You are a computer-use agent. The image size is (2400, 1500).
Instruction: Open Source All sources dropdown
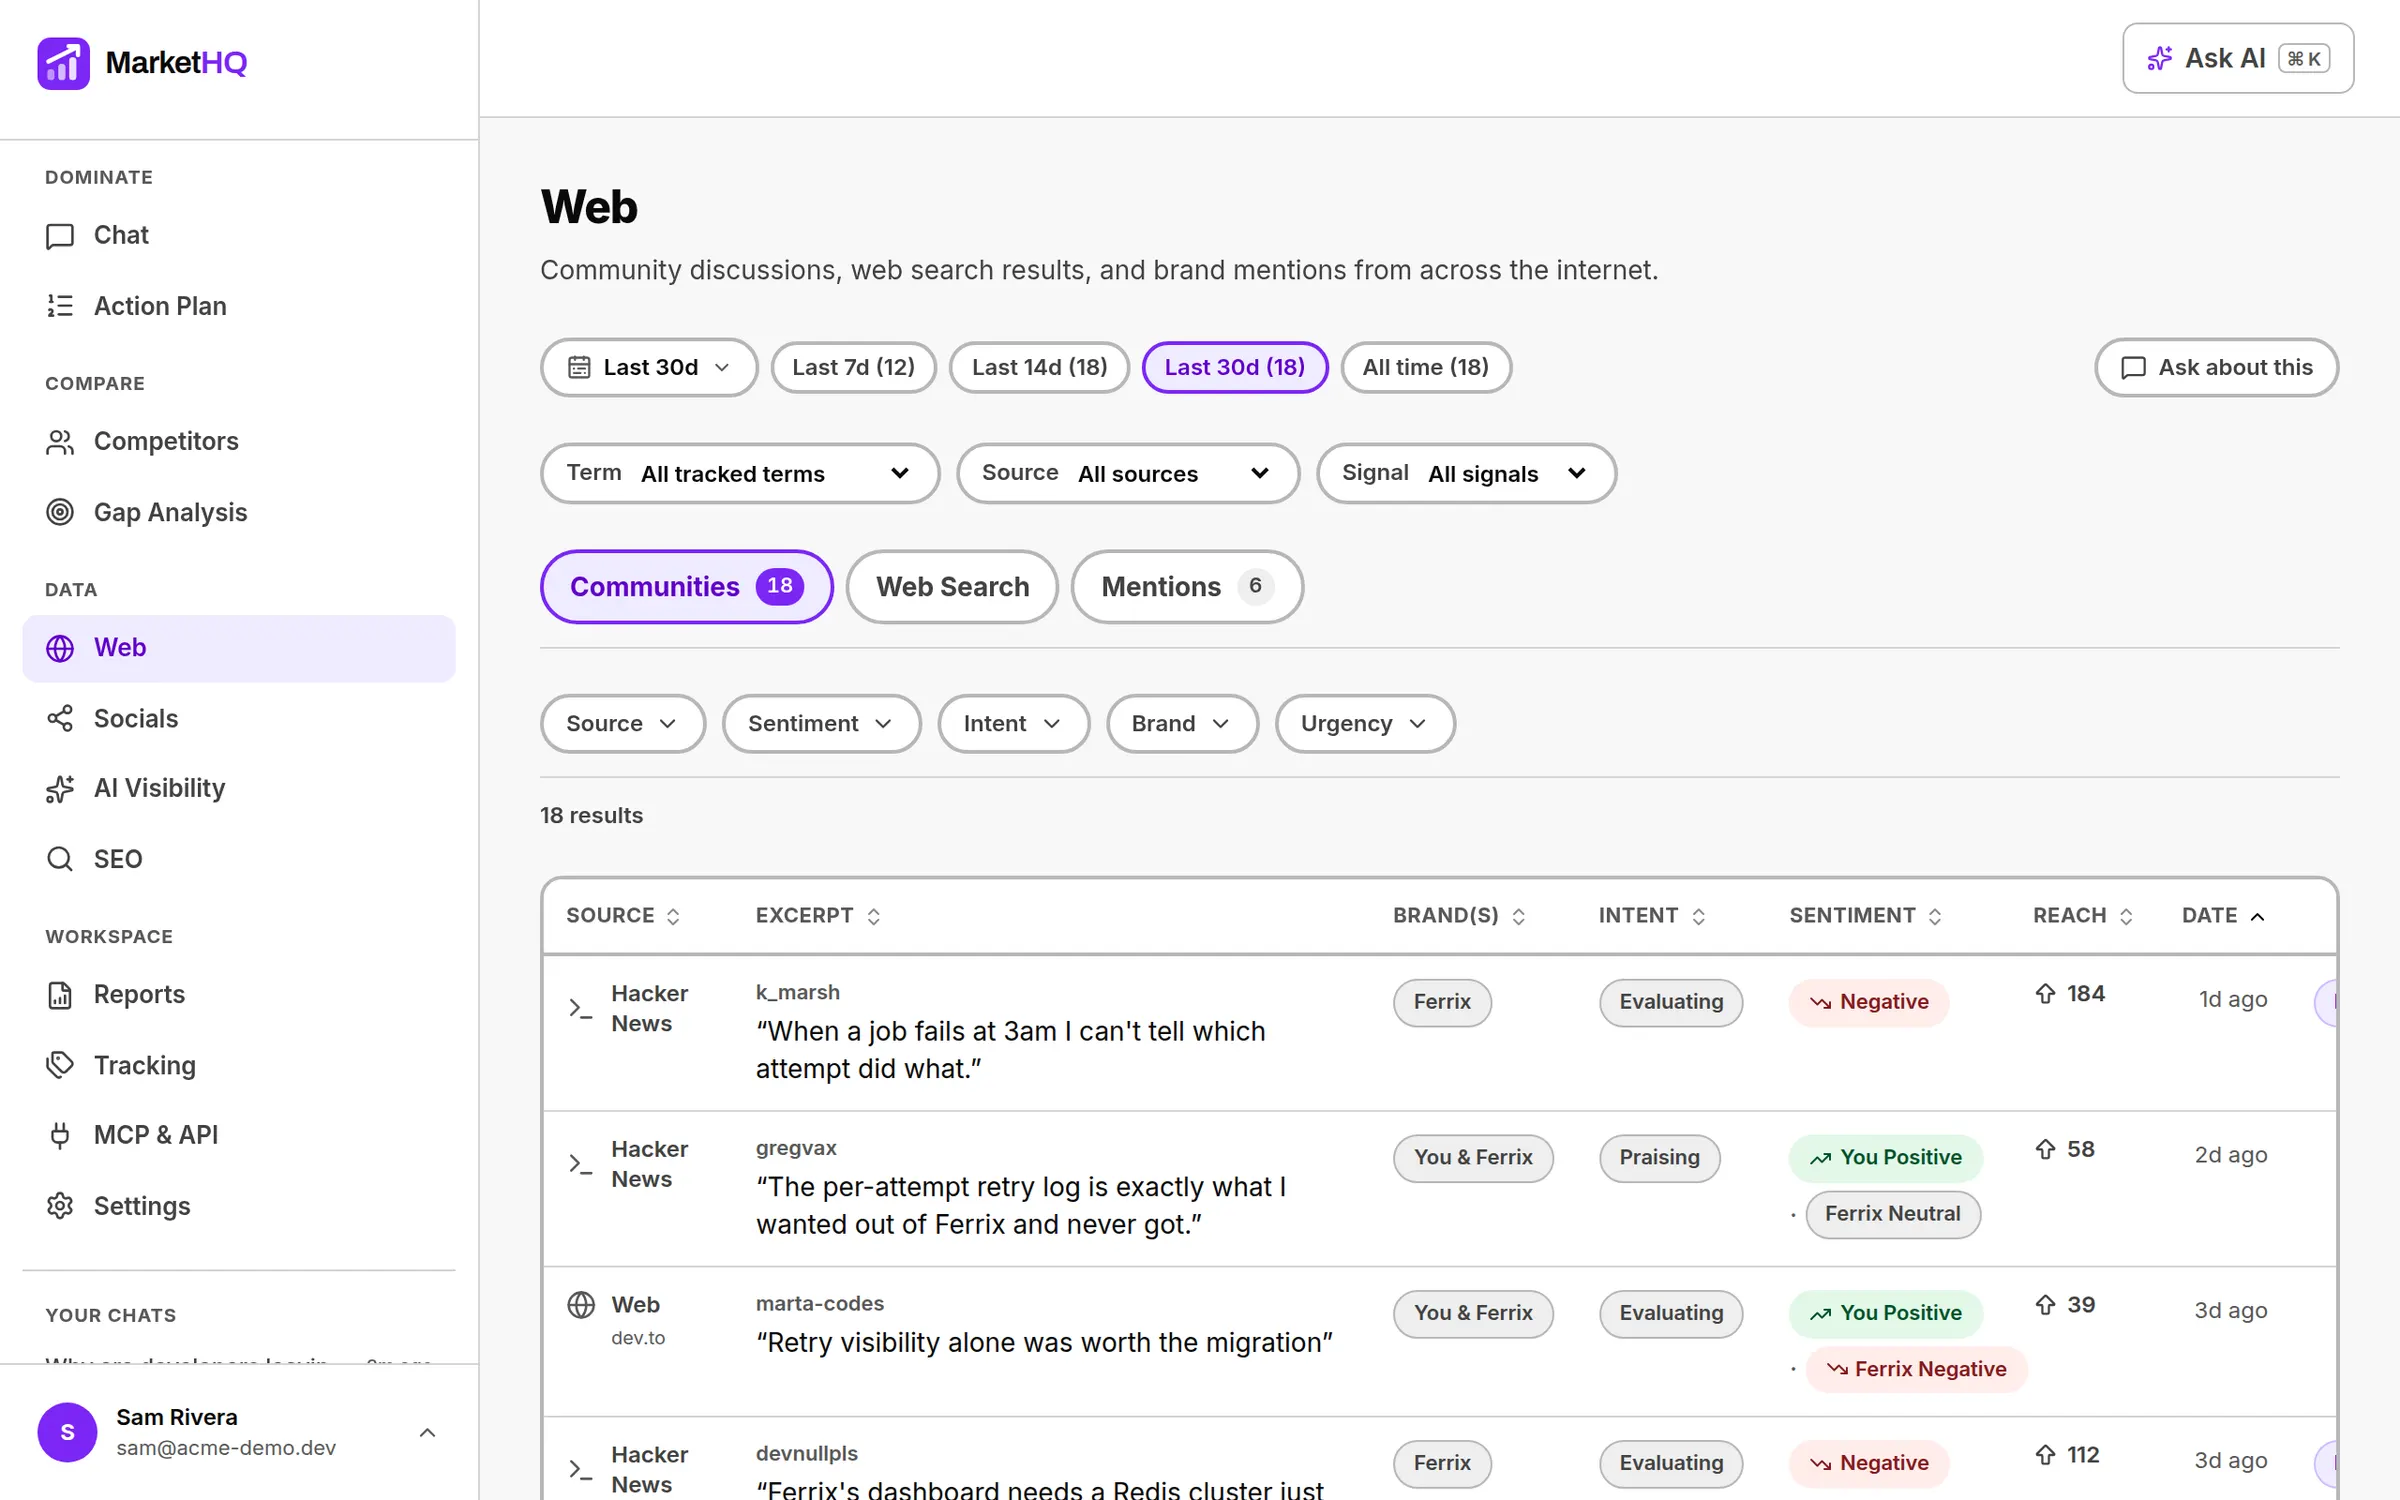coord(1128,473)
